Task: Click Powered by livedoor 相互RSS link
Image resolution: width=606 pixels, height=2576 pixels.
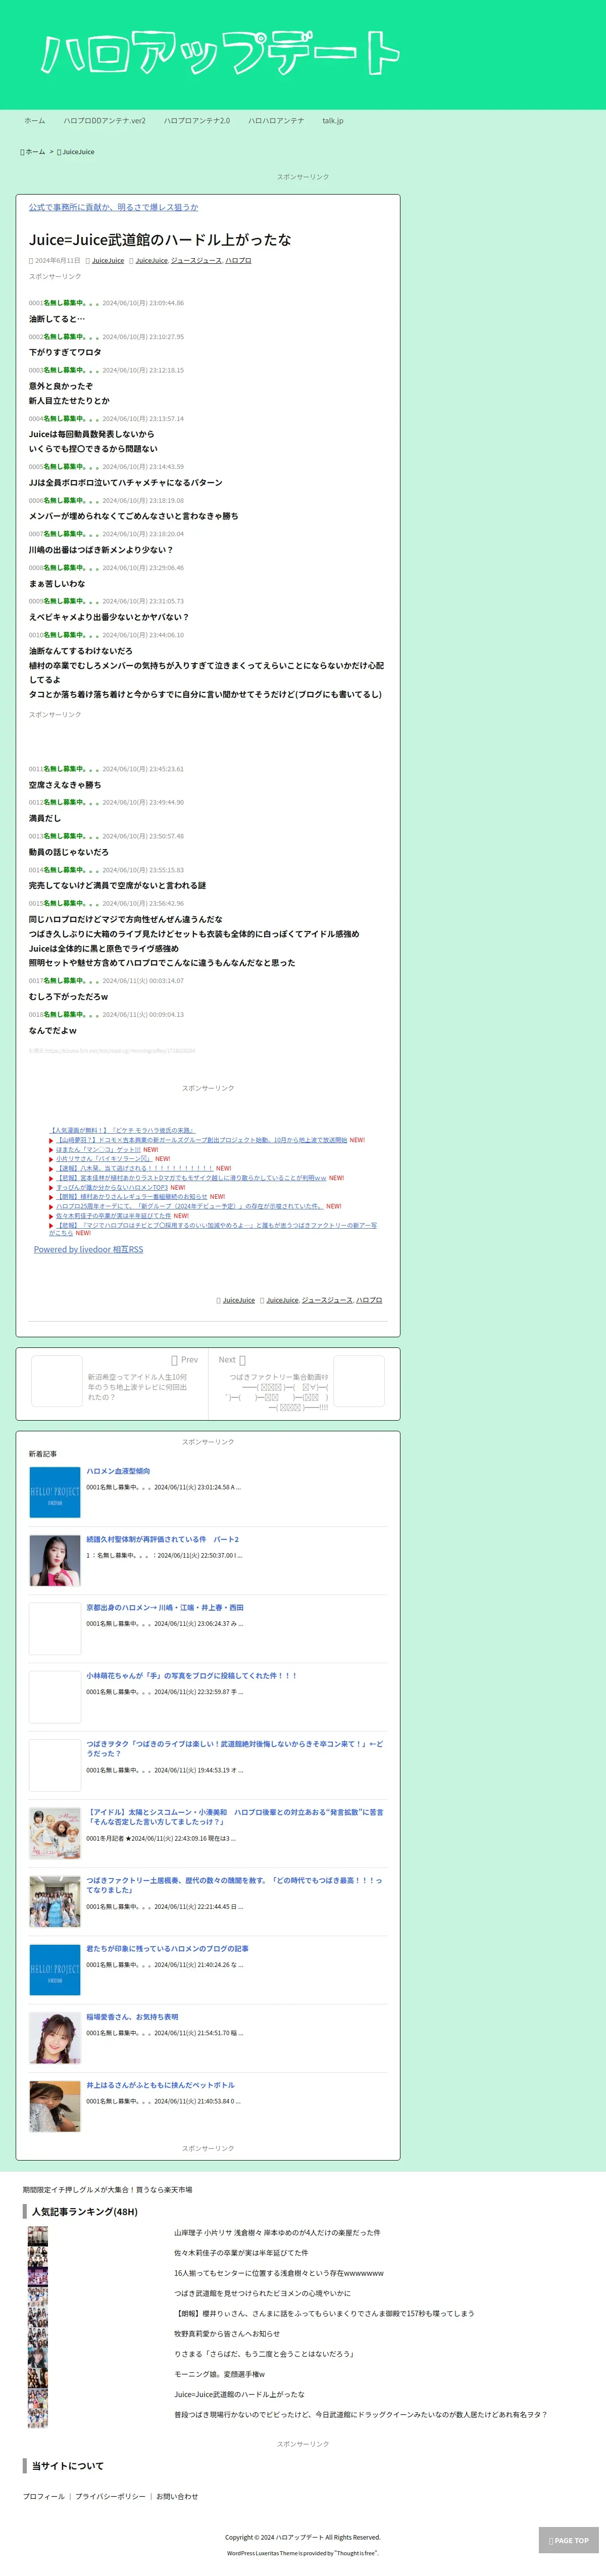Action: (x=88, y=1250)
